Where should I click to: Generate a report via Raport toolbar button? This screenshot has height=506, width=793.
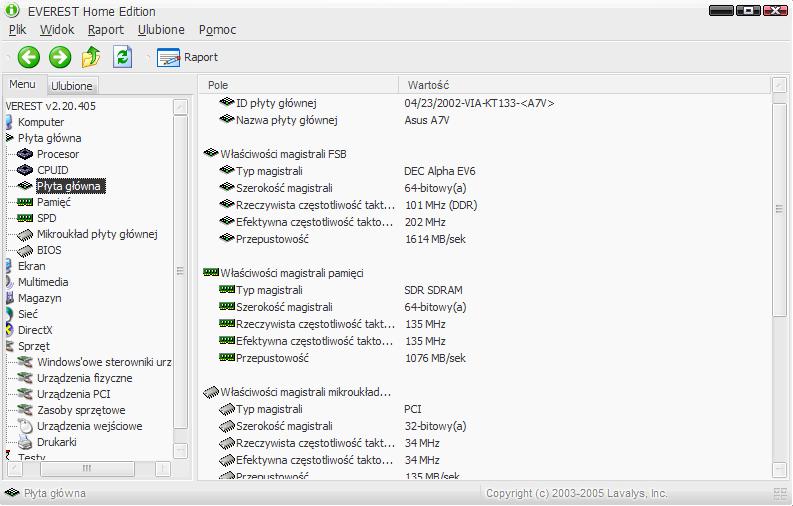click(188, 58)
